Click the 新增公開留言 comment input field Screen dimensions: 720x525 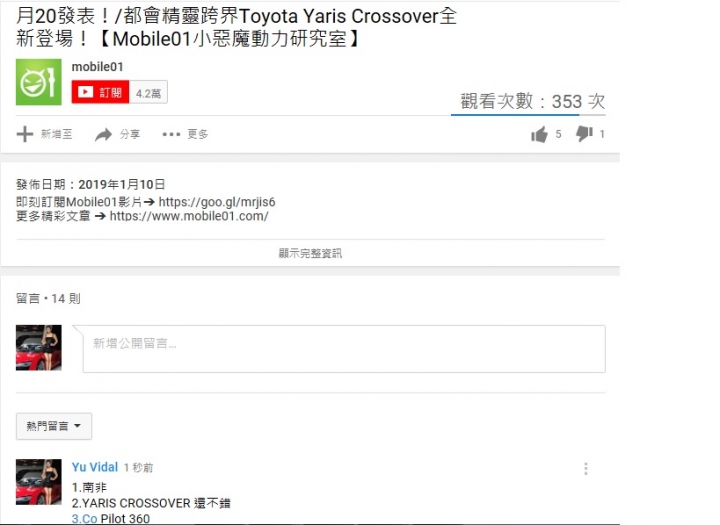coord(344,349)
